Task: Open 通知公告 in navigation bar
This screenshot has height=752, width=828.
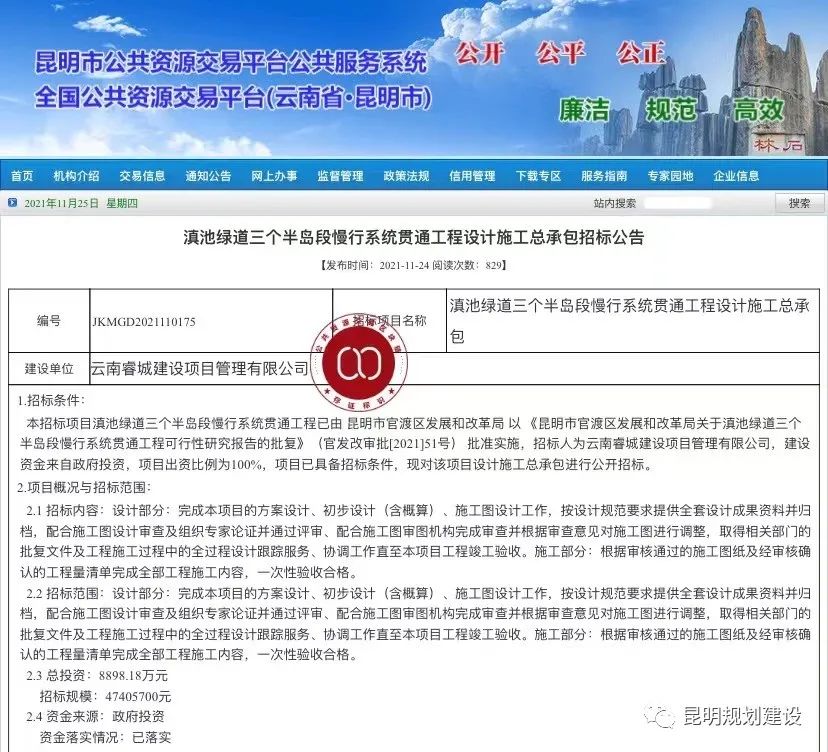Action: click(x=209, y=176)
